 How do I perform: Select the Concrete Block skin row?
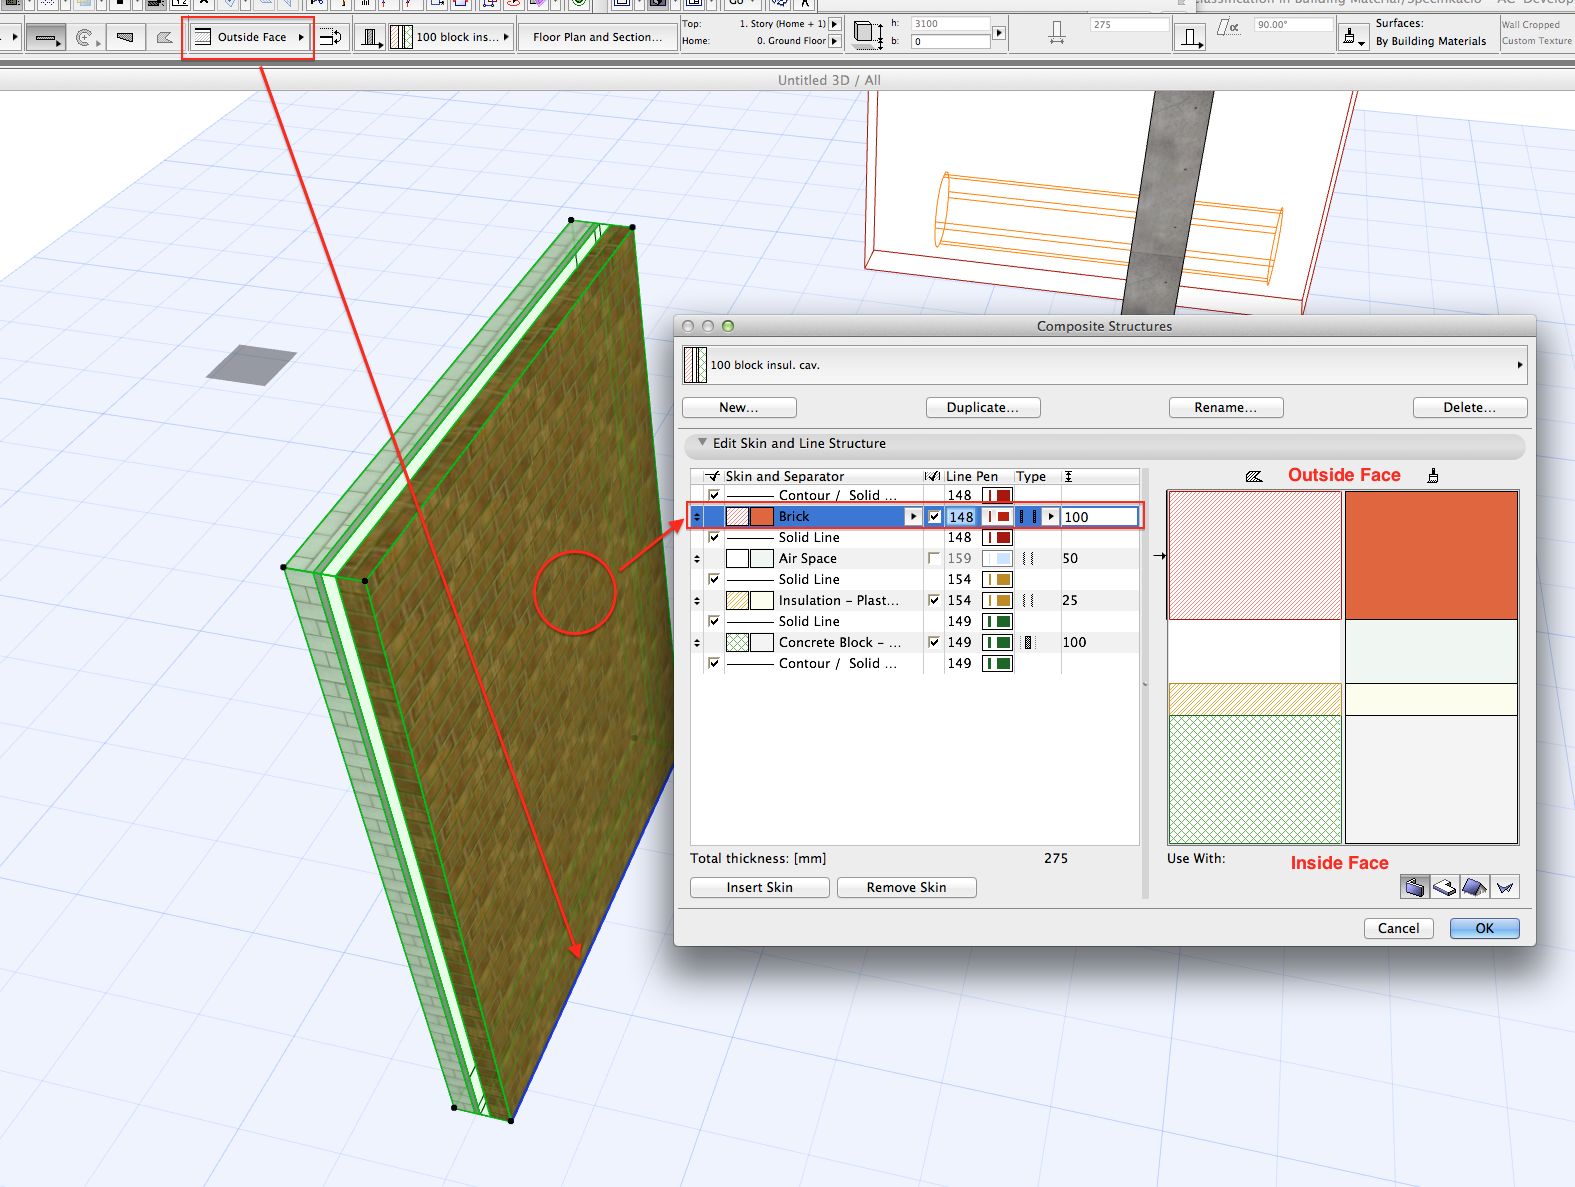(x=838, y=642)
